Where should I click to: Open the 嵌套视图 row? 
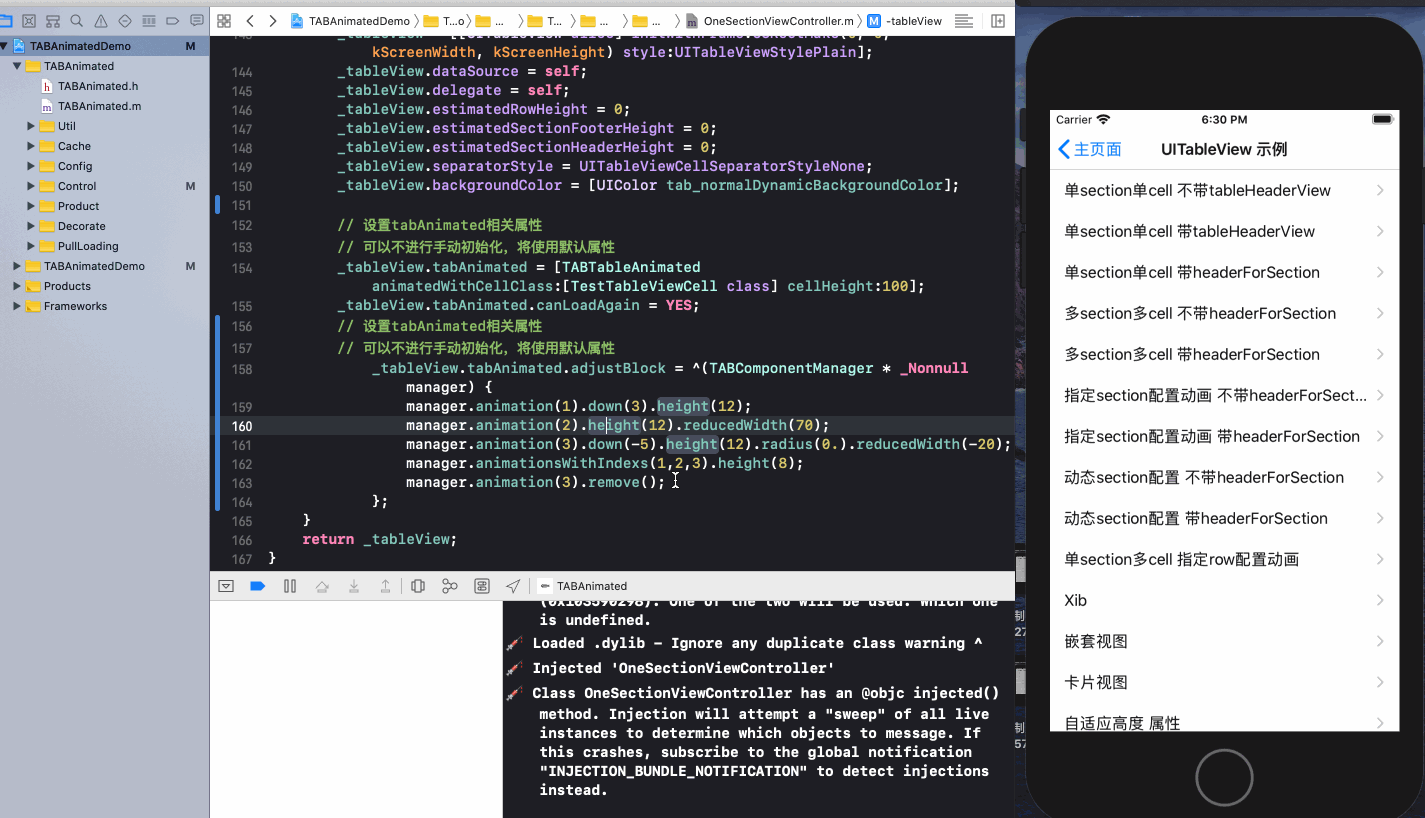1224,641
